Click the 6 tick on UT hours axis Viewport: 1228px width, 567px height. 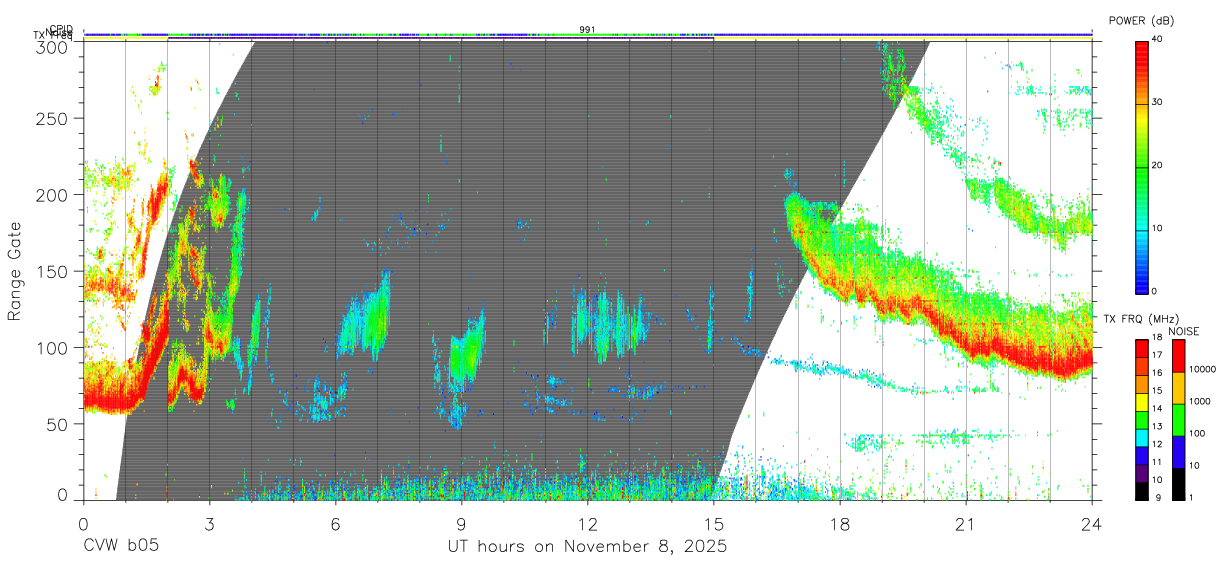[x=335, y=522]
